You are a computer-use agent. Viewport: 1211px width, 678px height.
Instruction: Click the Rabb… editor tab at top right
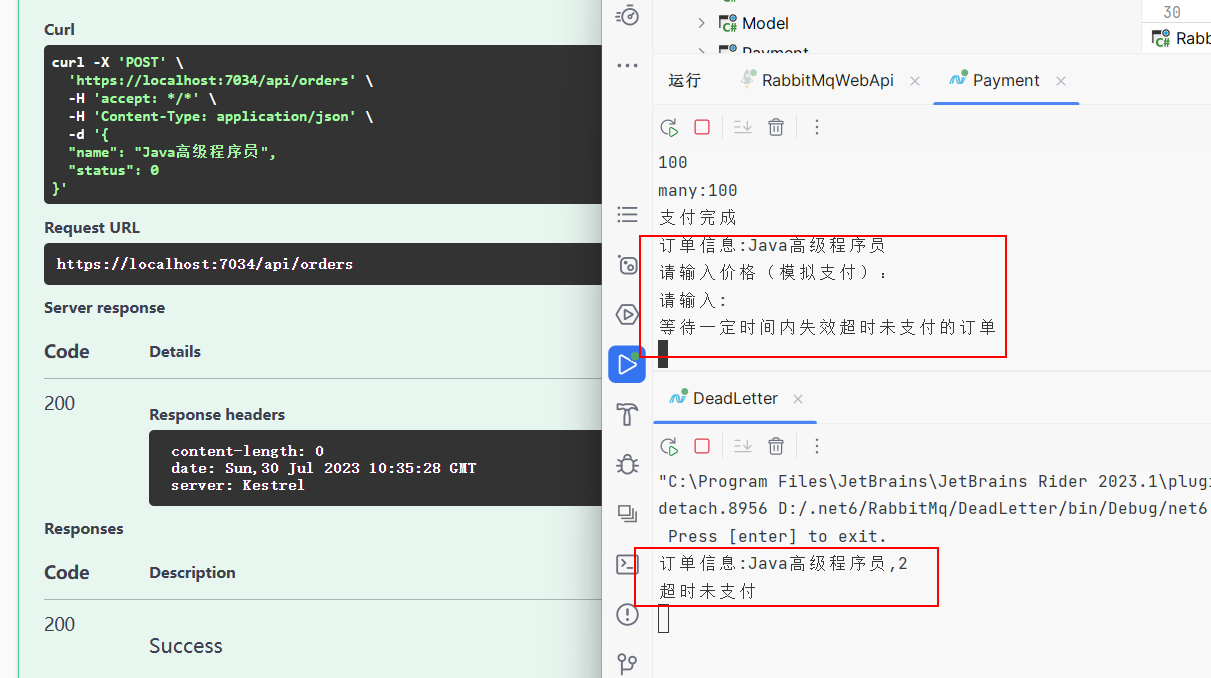1181,38
